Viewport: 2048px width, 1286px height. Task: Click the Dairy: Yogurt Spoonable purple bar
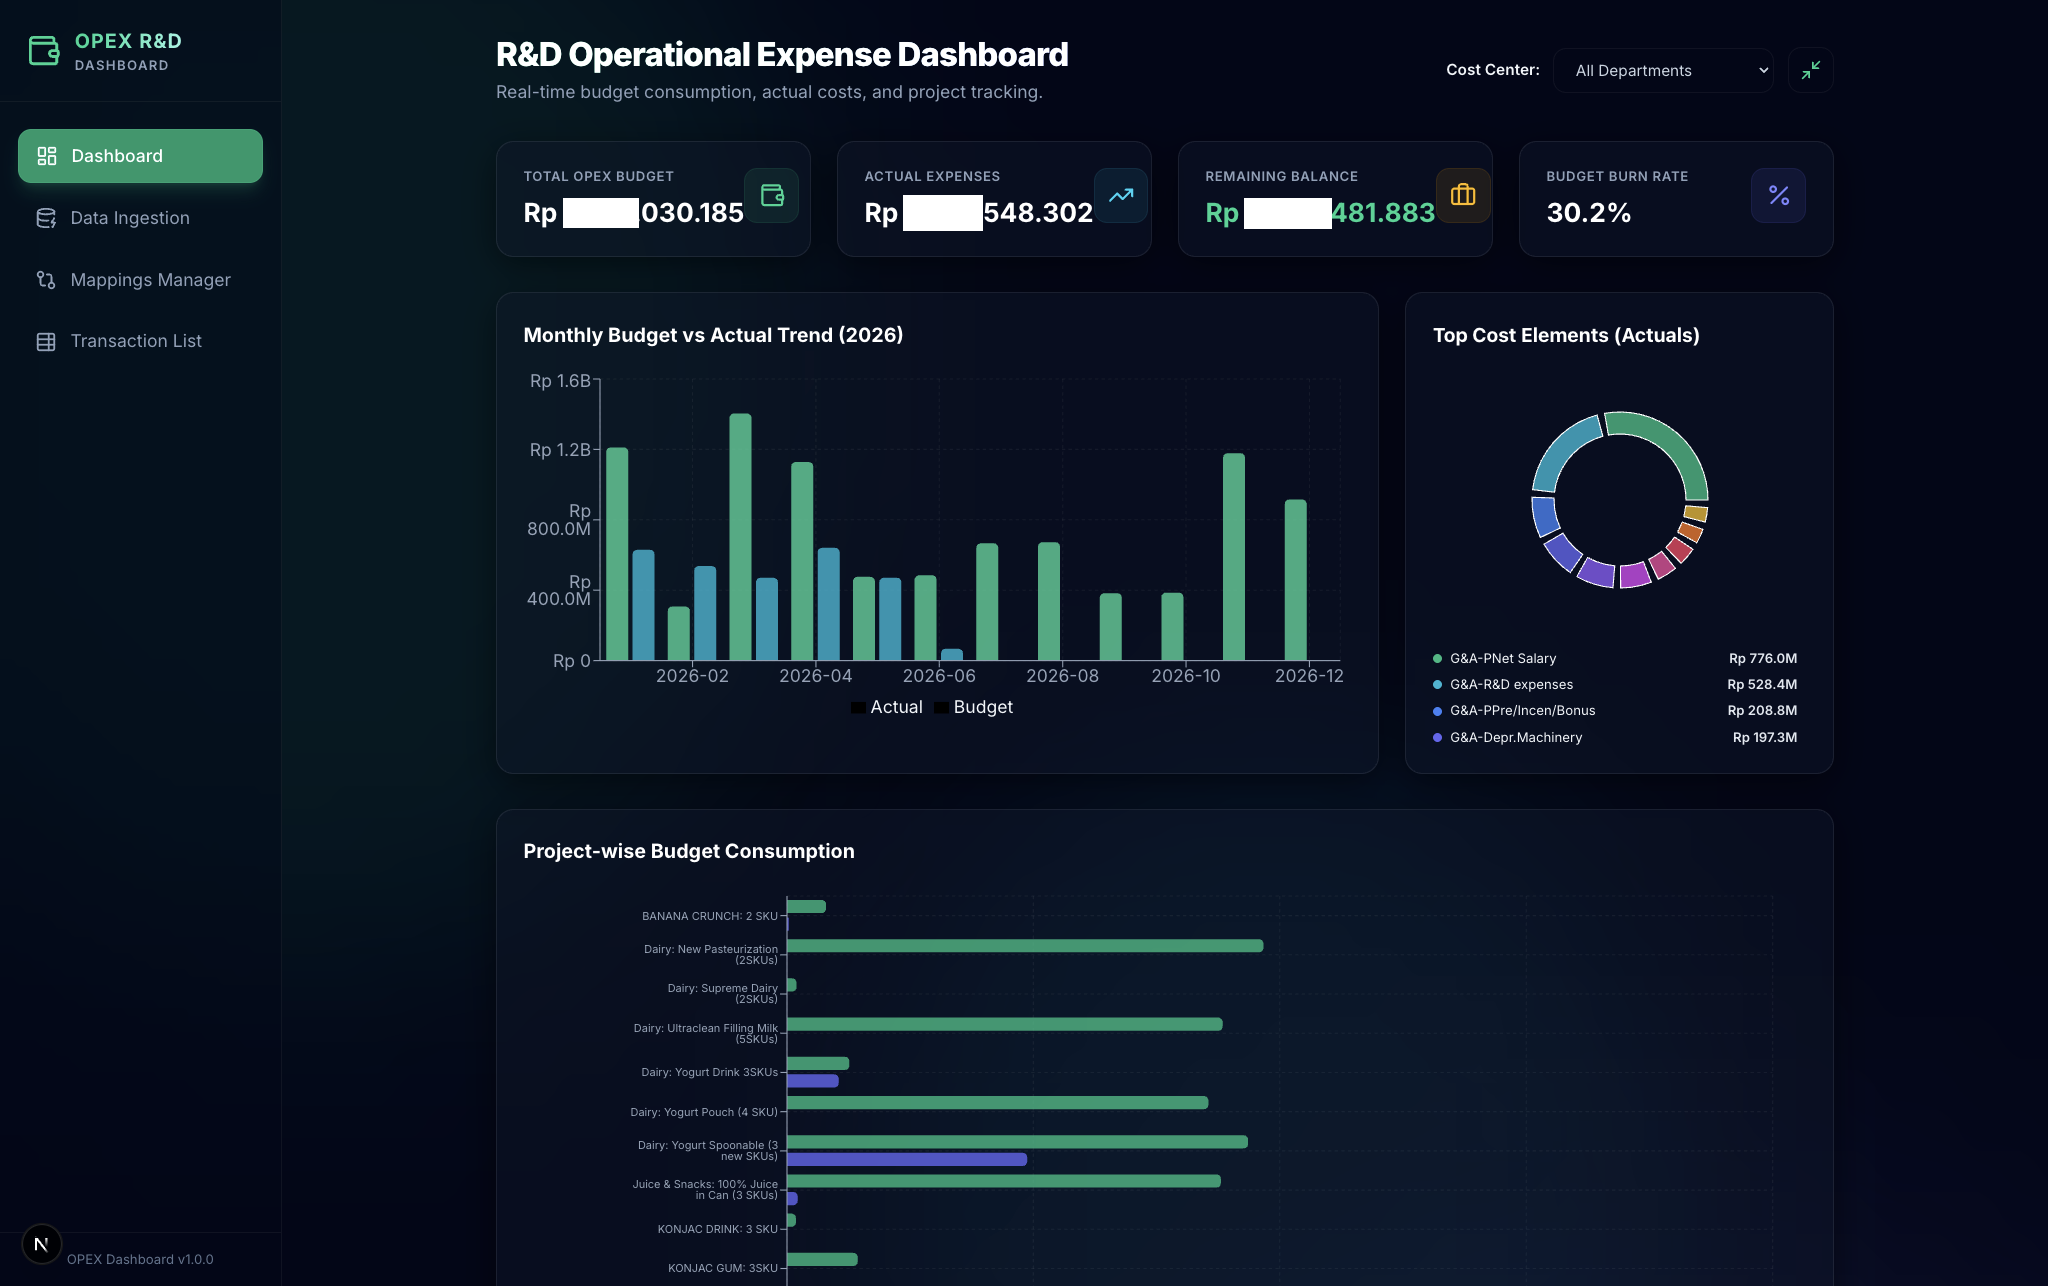click(x=907, y=1159)
